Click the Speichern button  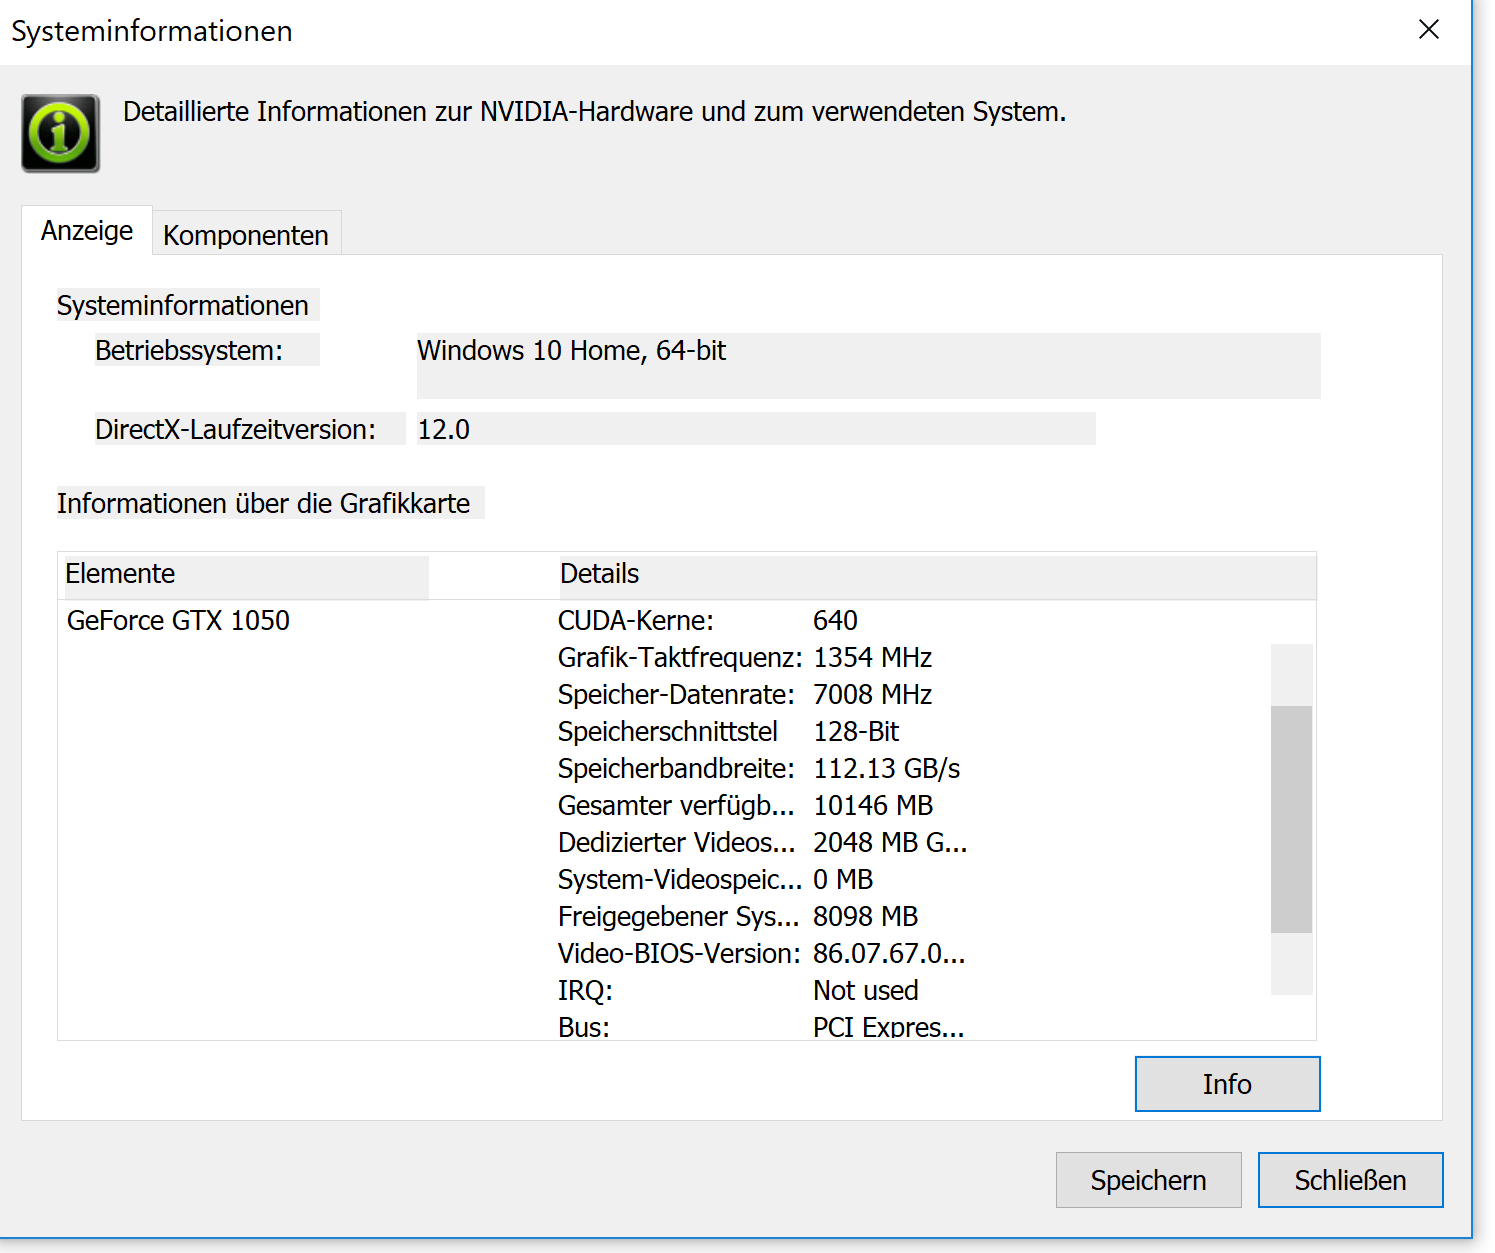point(1148,1180)
